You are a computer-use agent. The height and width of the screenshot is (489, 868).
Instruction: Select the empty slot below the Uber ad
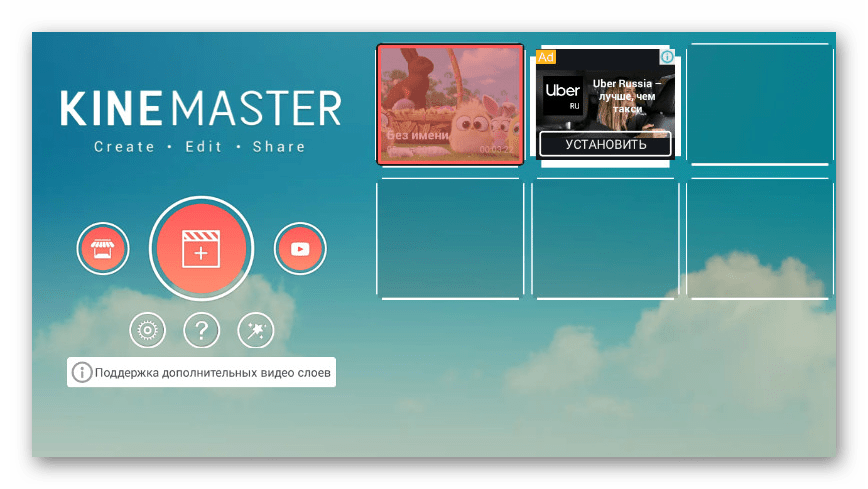pyautogui.click(x=605, y=238)
